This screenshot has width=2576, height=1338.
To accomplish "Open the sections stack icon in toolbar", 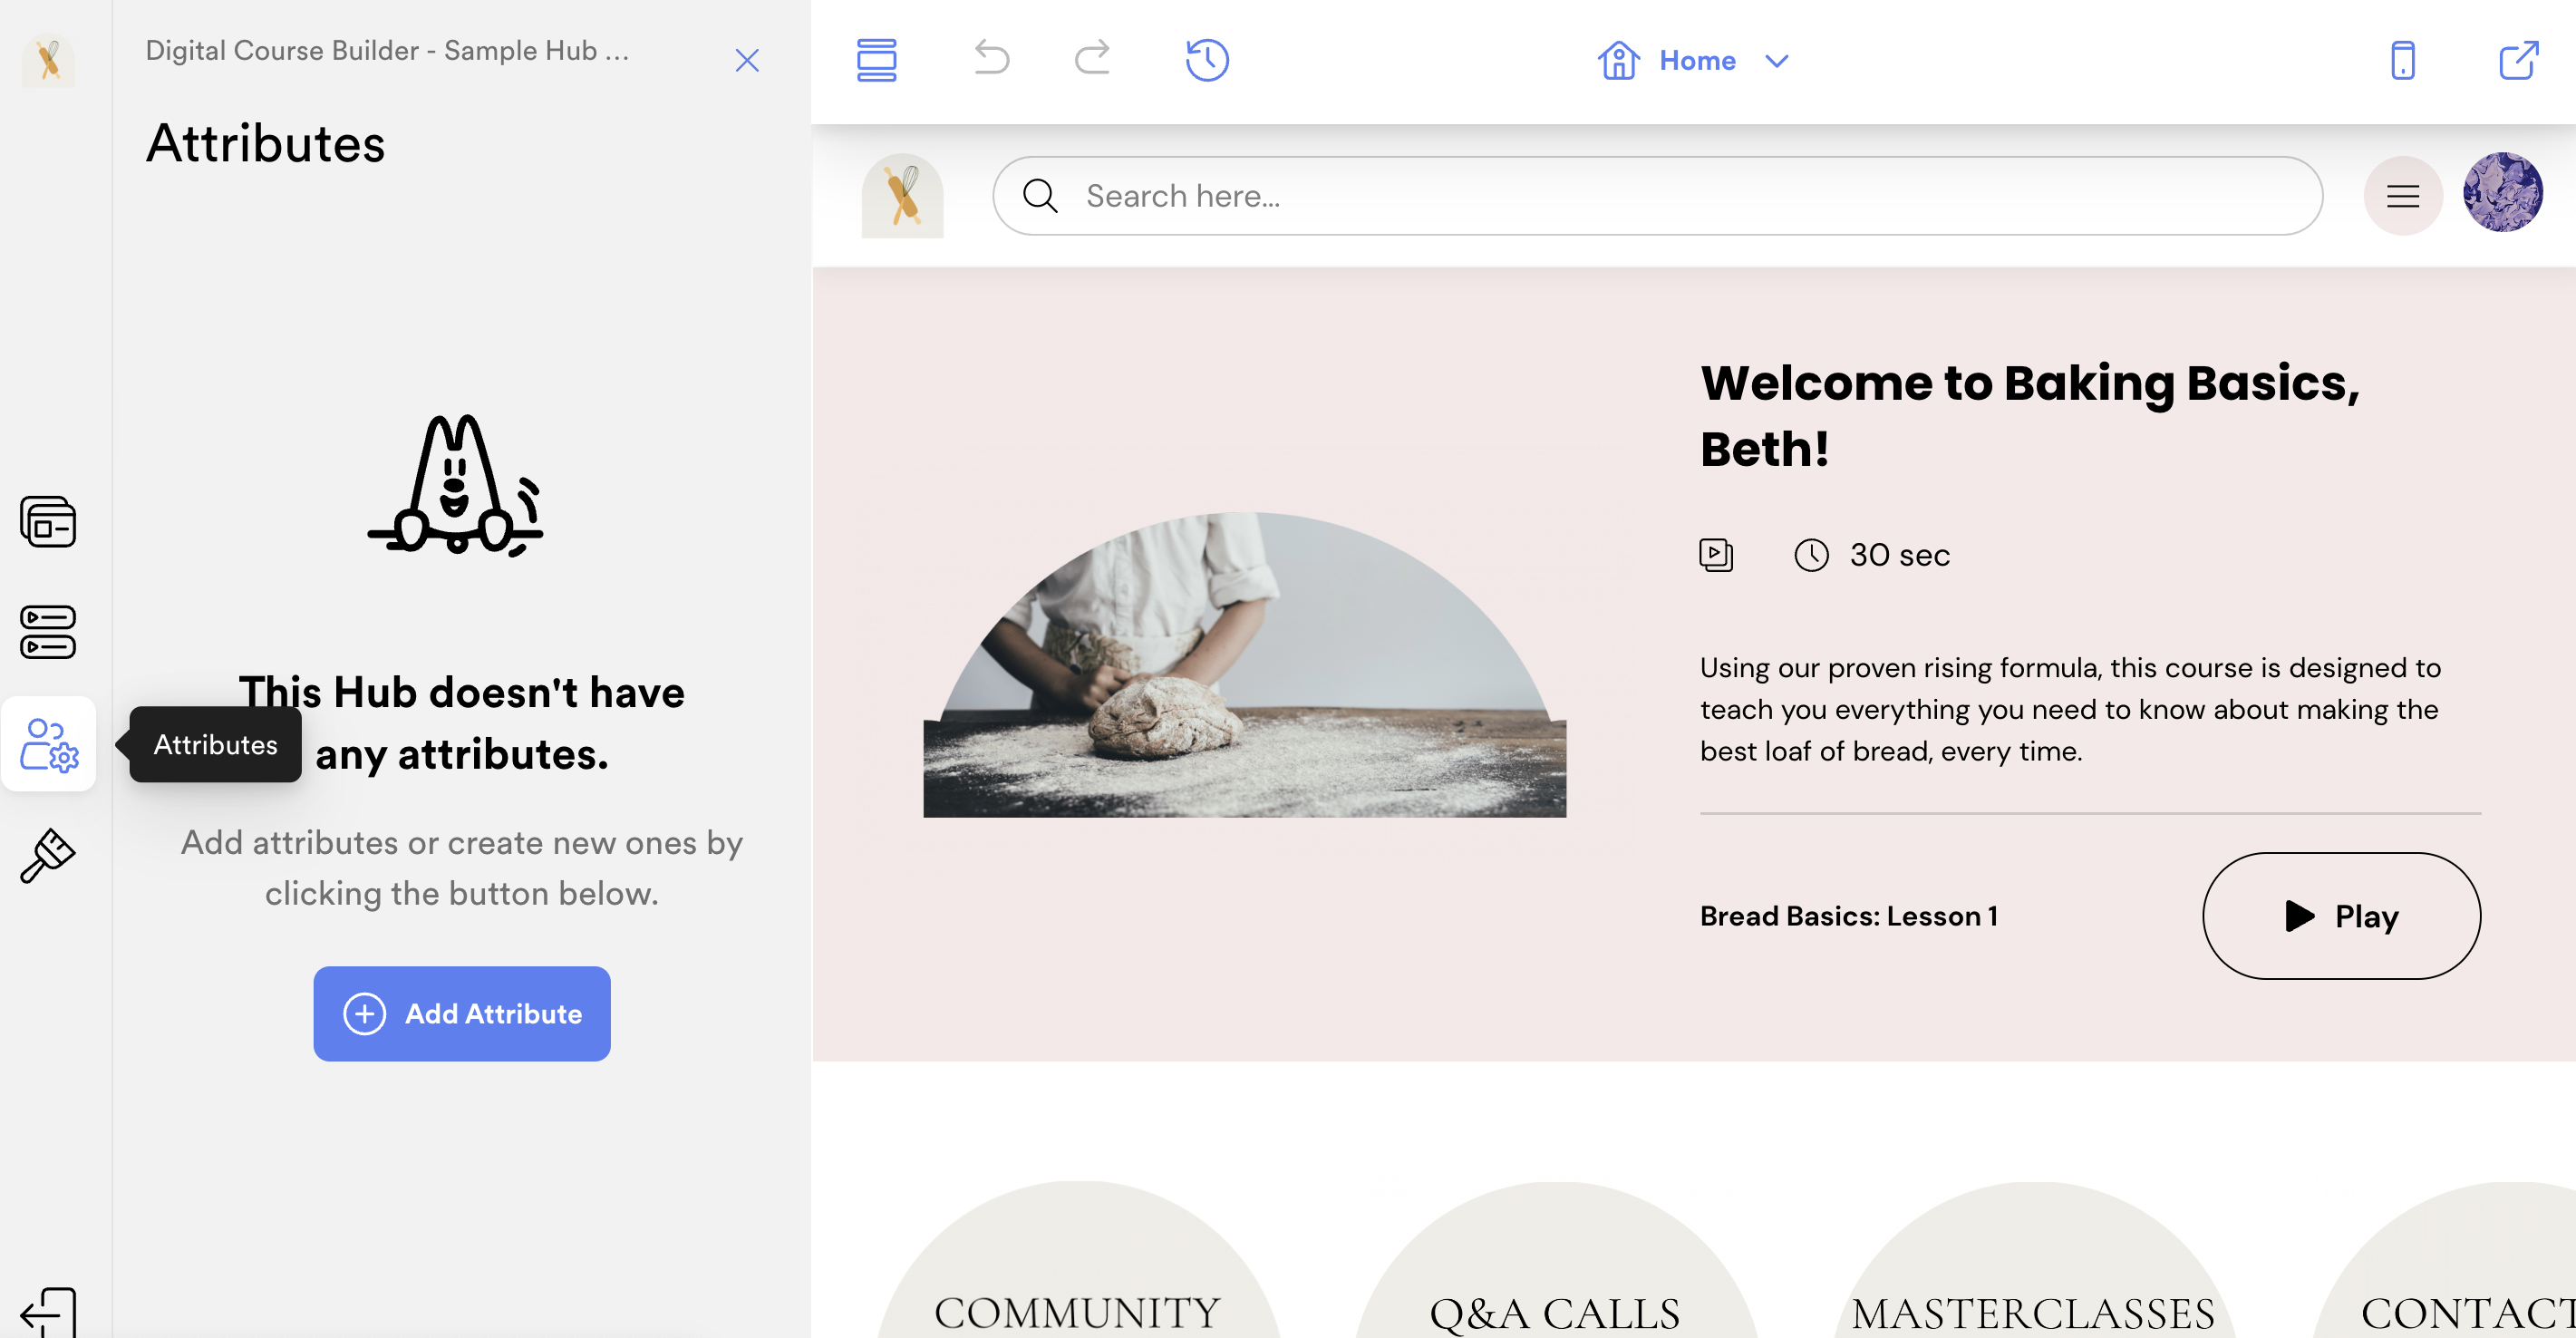I will (876, 60).
